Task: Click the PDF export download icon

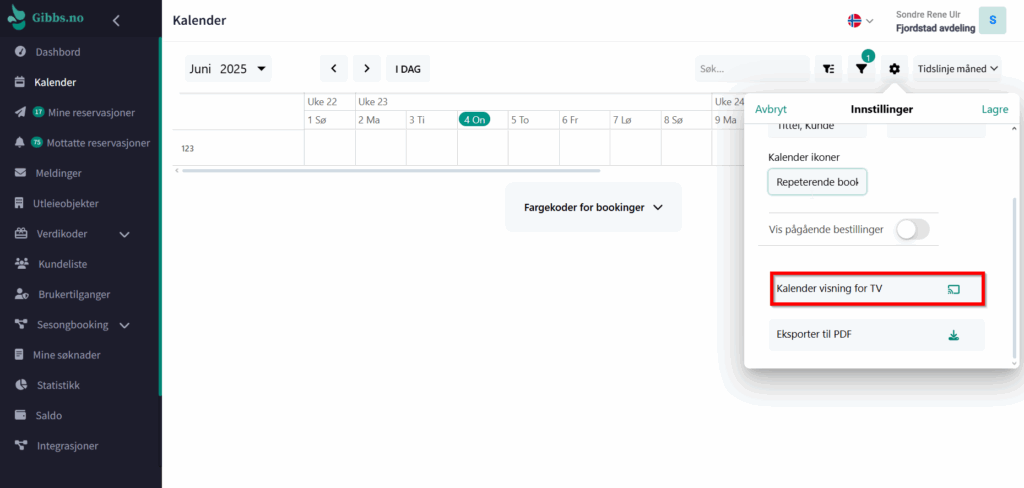Action: 953,335
